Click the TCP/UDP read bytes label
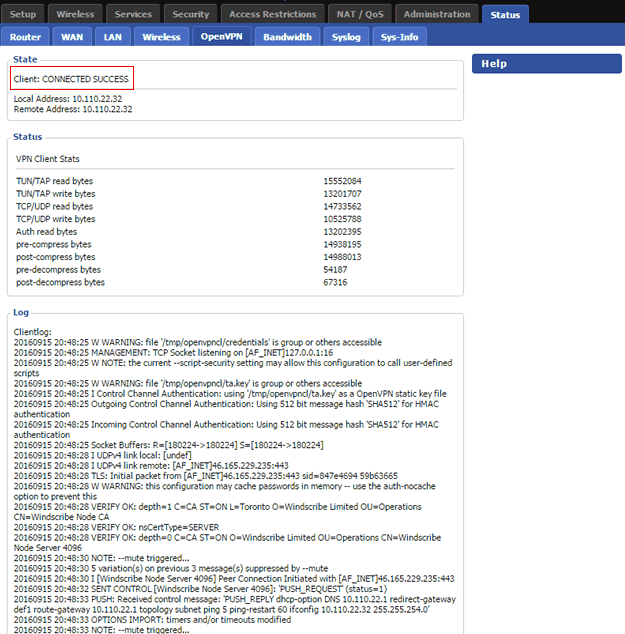This screenshot has height=634, width=625. point(55,206)
